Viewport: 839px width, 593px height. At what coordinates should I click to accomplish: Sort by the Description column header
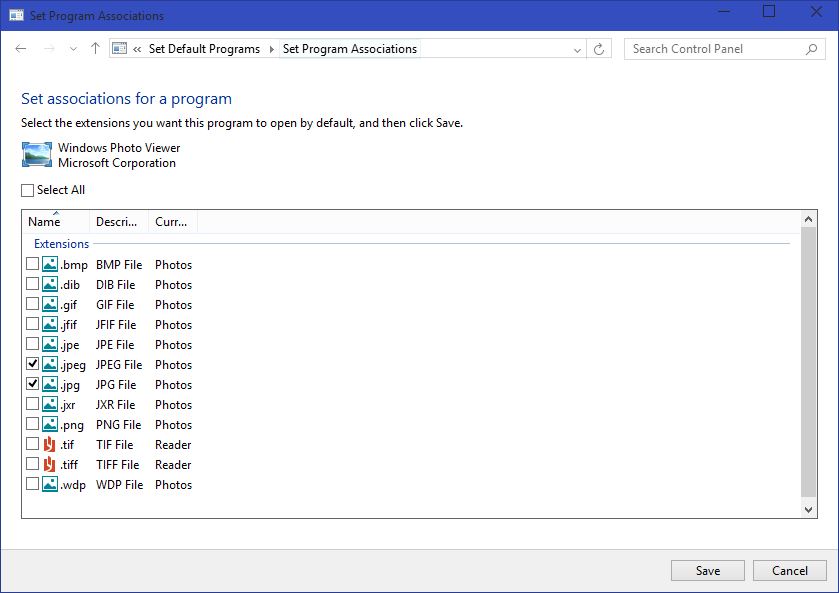[119, 222]
